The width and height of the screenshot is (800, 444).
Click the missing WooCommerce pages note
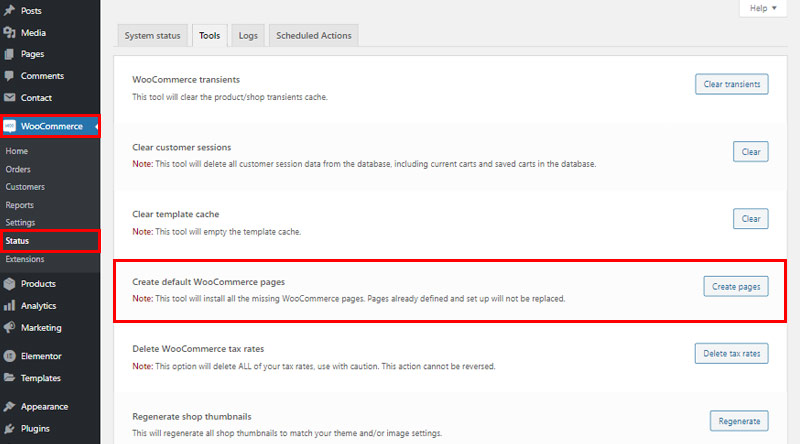click(348, 299)
